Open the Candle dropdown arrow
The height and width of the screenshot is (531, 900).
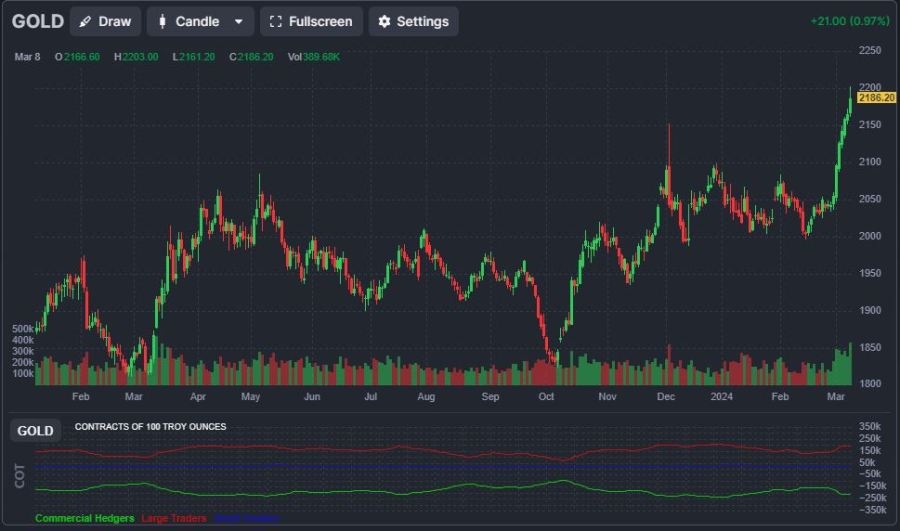tap(238, 21)
